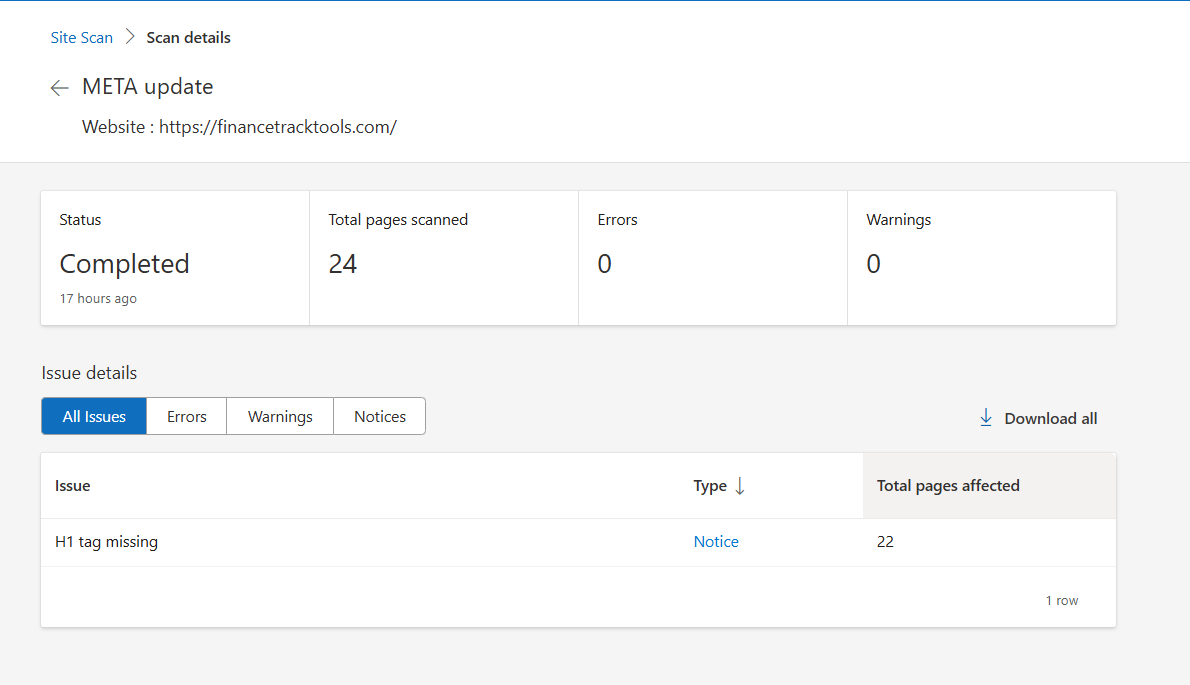The height and width of the screenshot is (685, 1190).
Task: Click the Completed status card
Action: (x=175, y=258)
